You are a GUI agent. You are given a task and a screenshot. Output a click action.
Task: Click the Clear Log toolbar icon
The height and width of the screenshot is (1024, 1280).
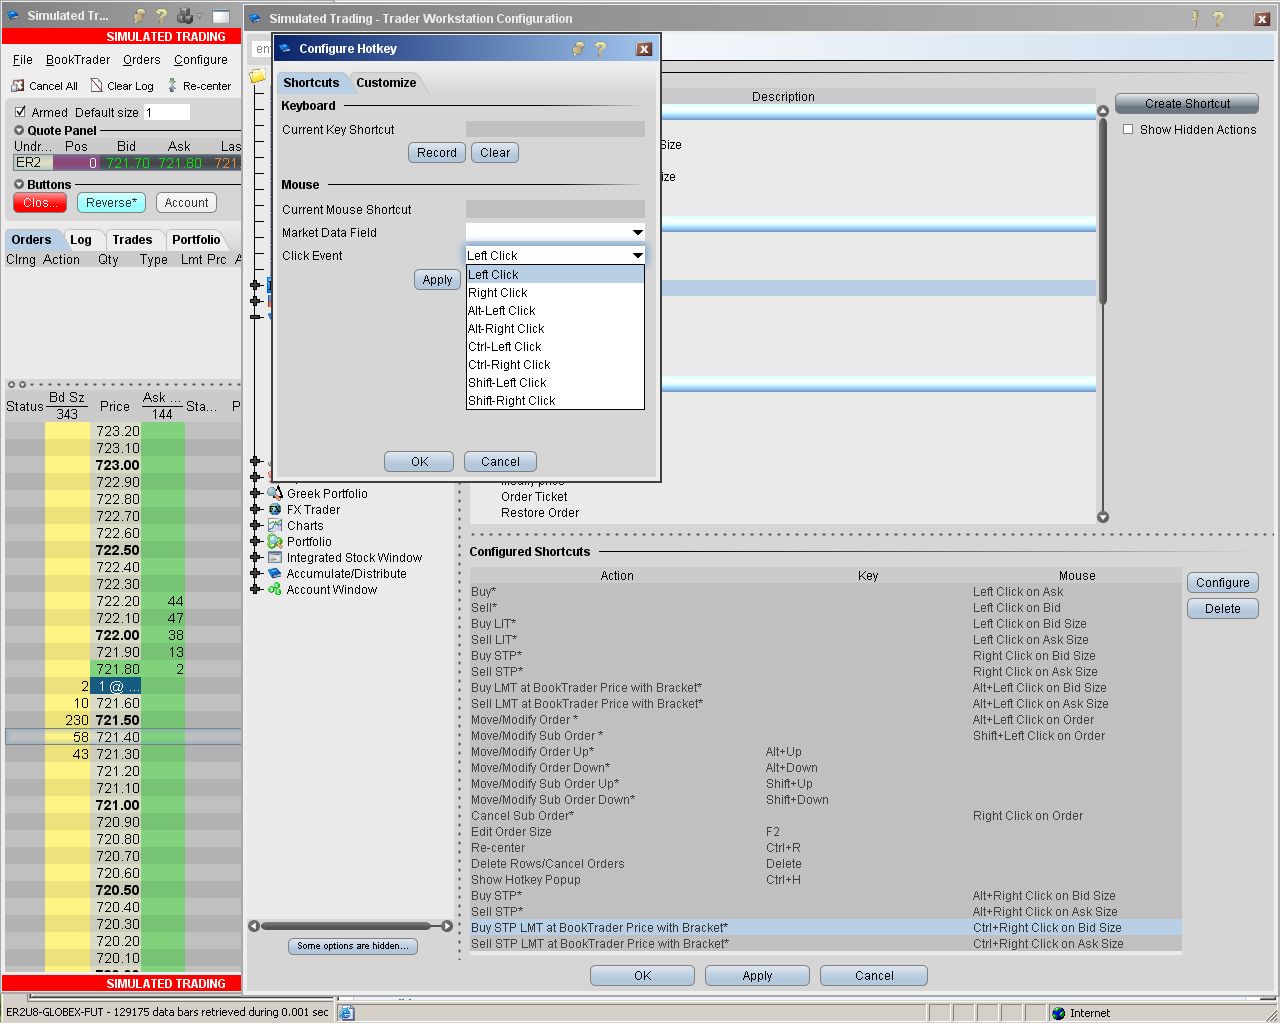(x=97, y=86)
